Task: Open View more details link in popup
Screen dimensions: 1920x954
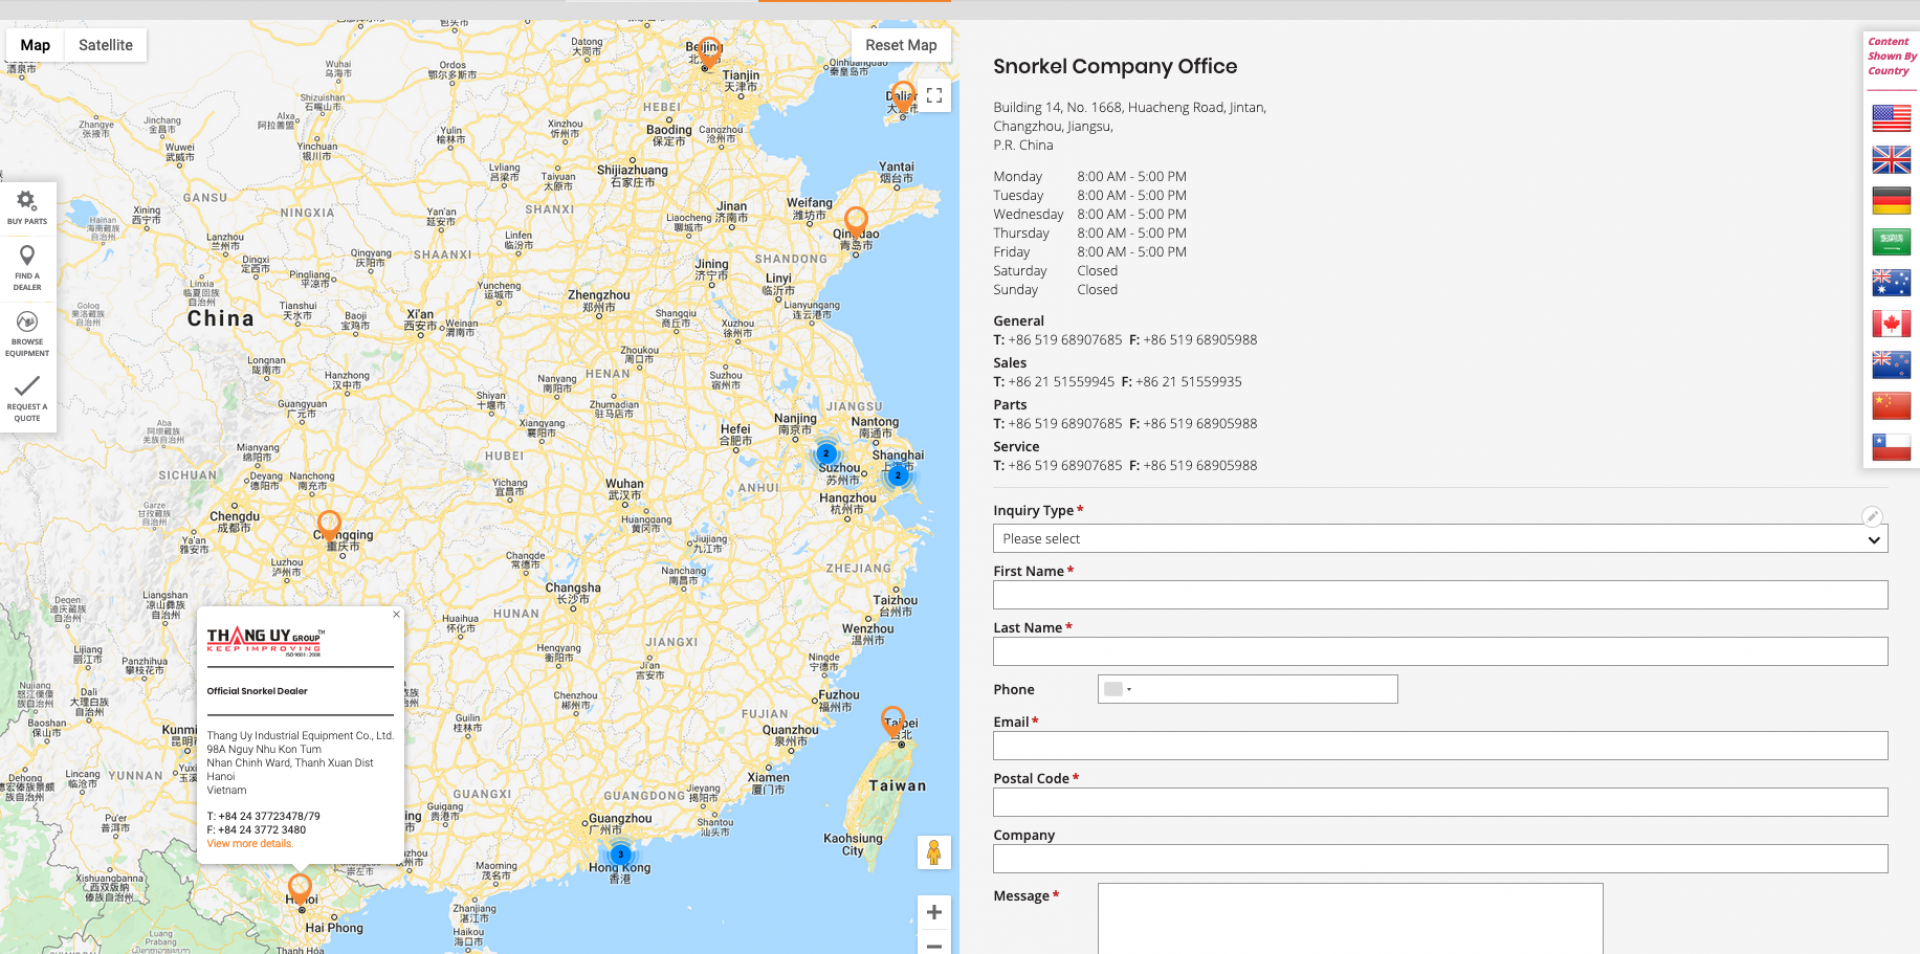Action: tap(250, 844)
